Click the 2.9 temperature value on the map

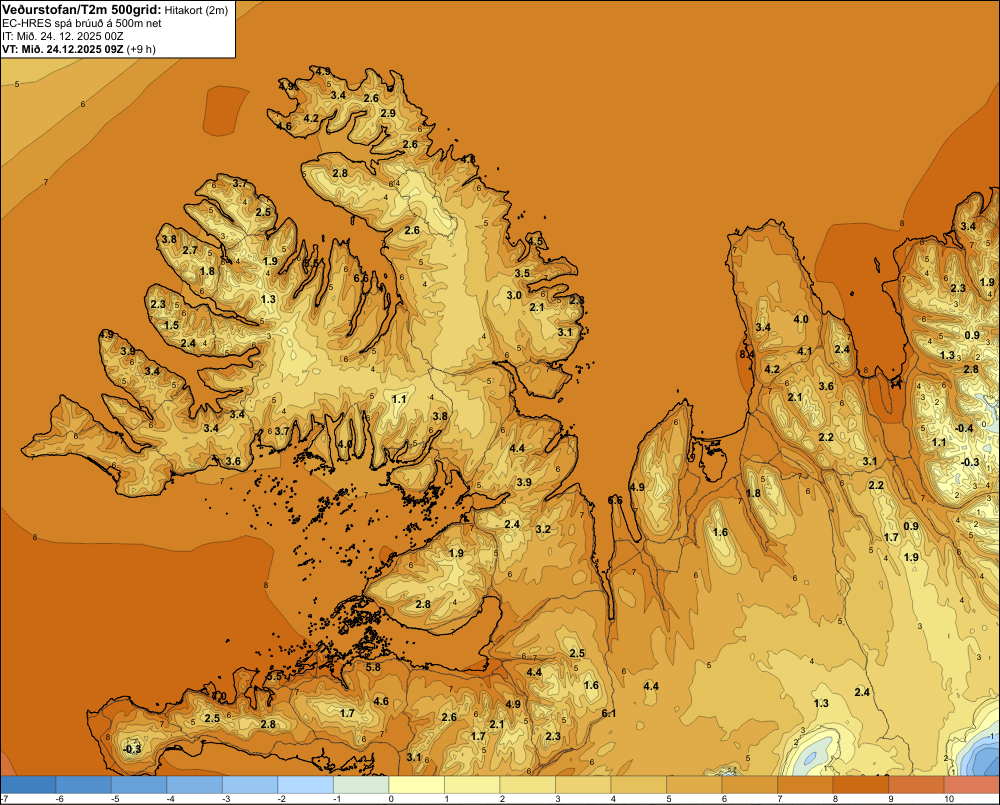click(388, 113)
